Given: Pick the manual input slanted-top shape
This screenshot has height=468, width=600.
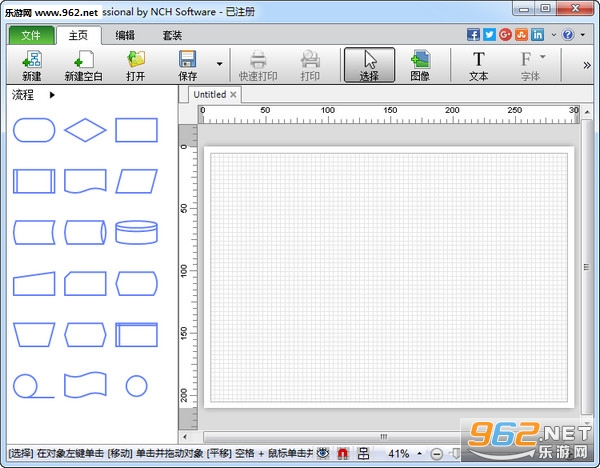Looking at the screenshot, I should [34, 284].
